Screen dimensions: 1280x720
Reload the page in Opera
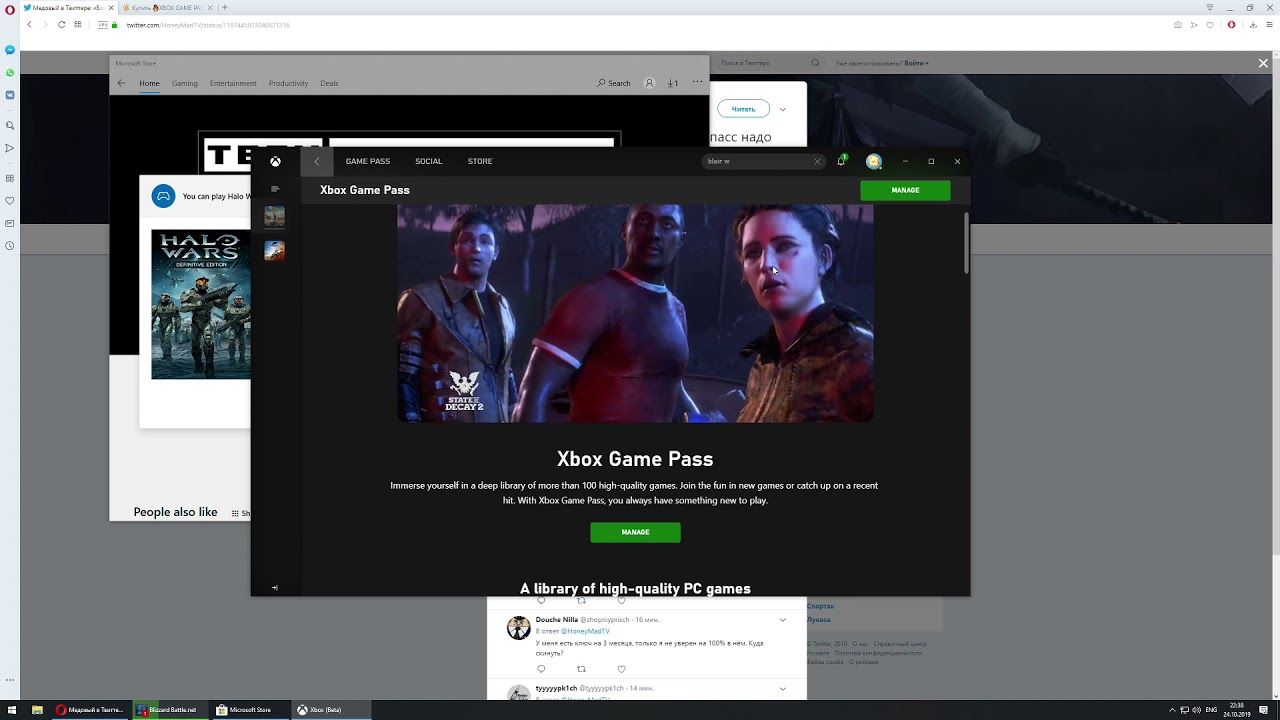(x=61, y=25)
